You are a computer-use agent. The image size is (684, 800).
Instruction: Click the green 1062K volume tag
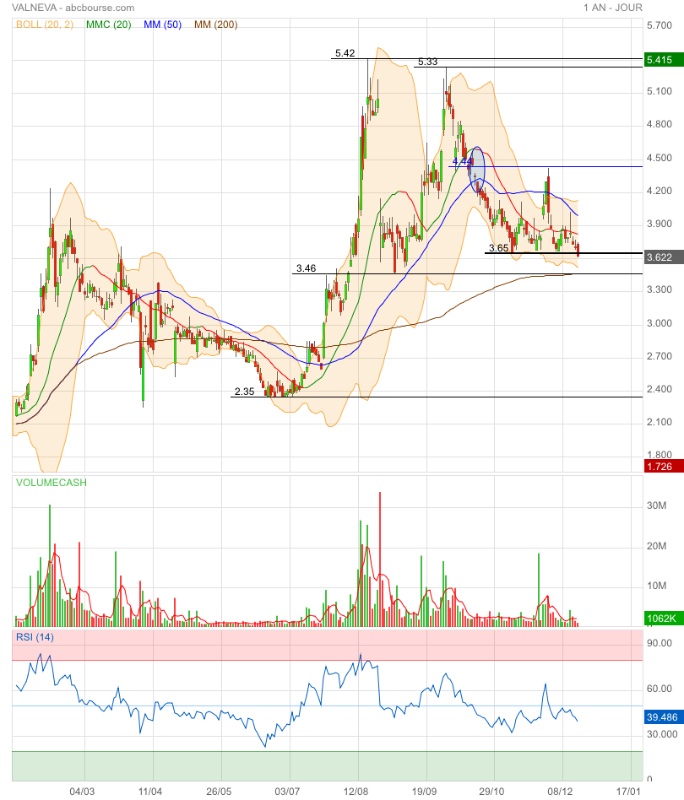(x=664, y=618)
